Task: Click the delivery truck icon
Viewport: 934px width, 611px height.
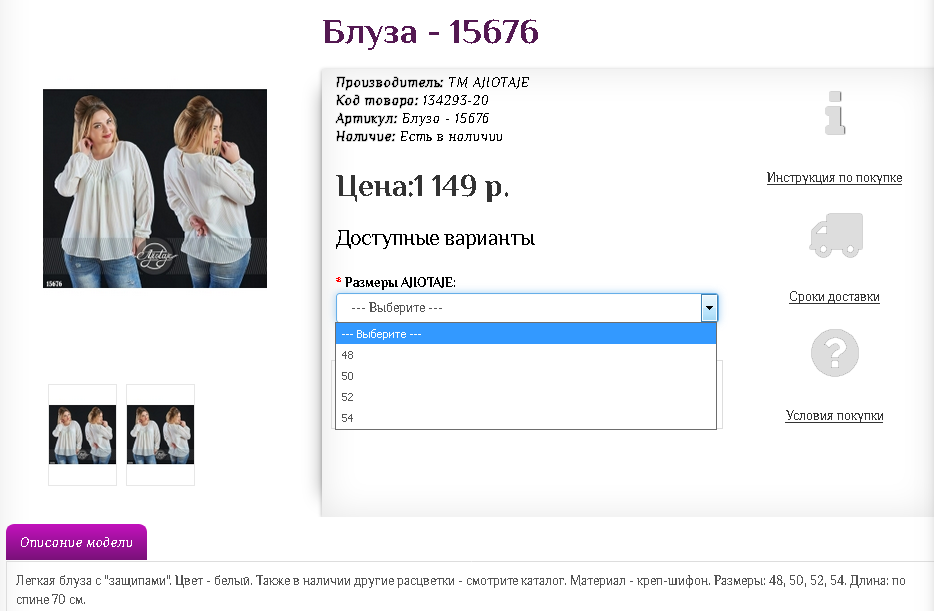Action: click(835, 236)
